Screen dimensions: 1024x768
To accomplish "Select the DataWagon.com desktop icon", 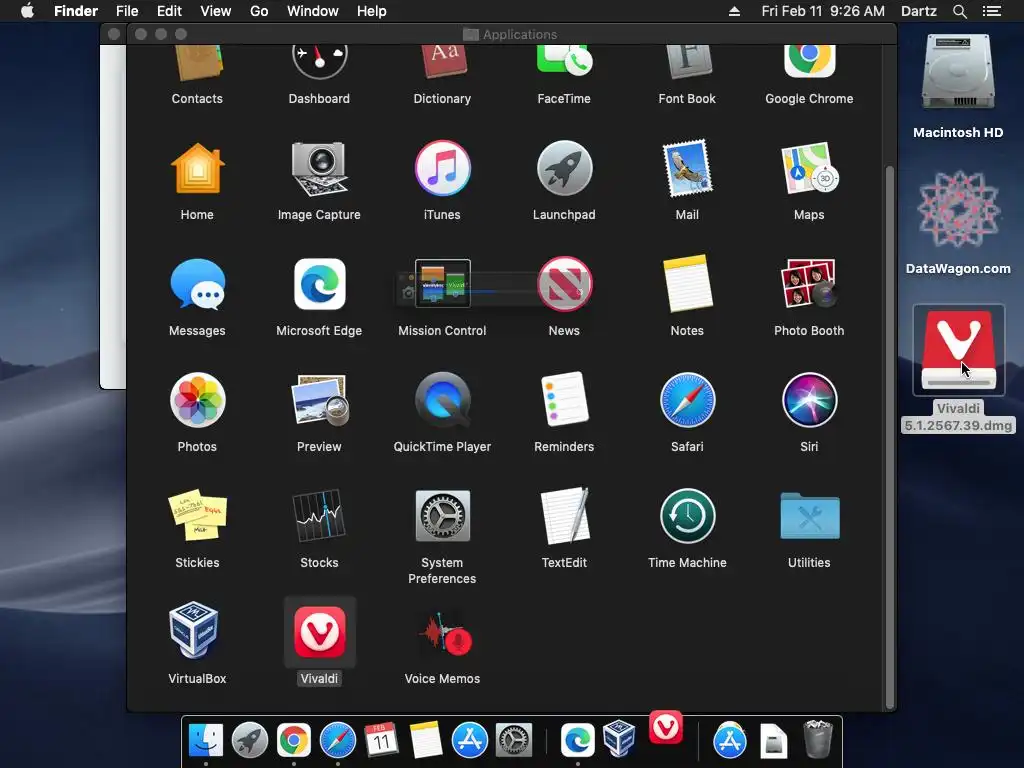I will (x=958, y=209).
